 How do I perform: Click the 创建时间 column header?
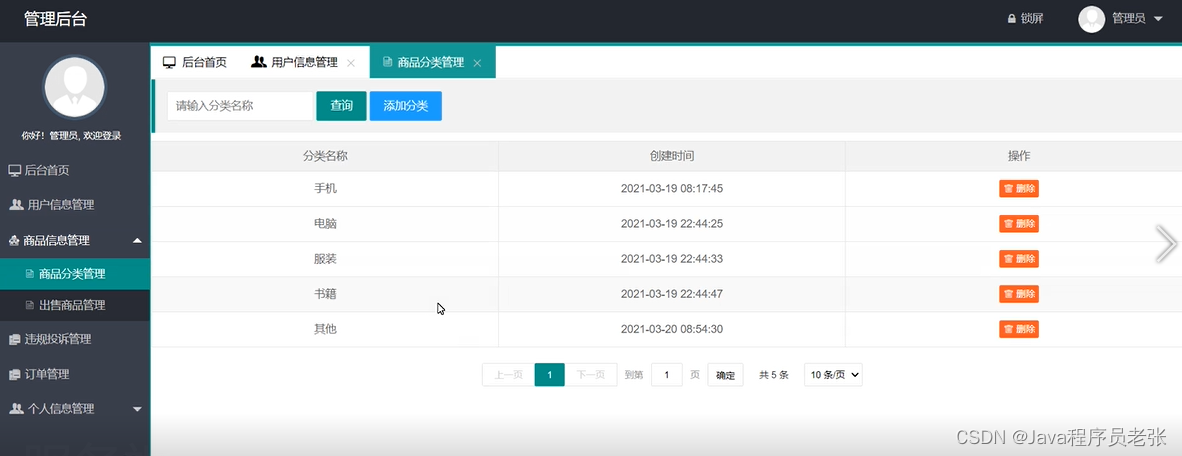(x=672, y=156)
